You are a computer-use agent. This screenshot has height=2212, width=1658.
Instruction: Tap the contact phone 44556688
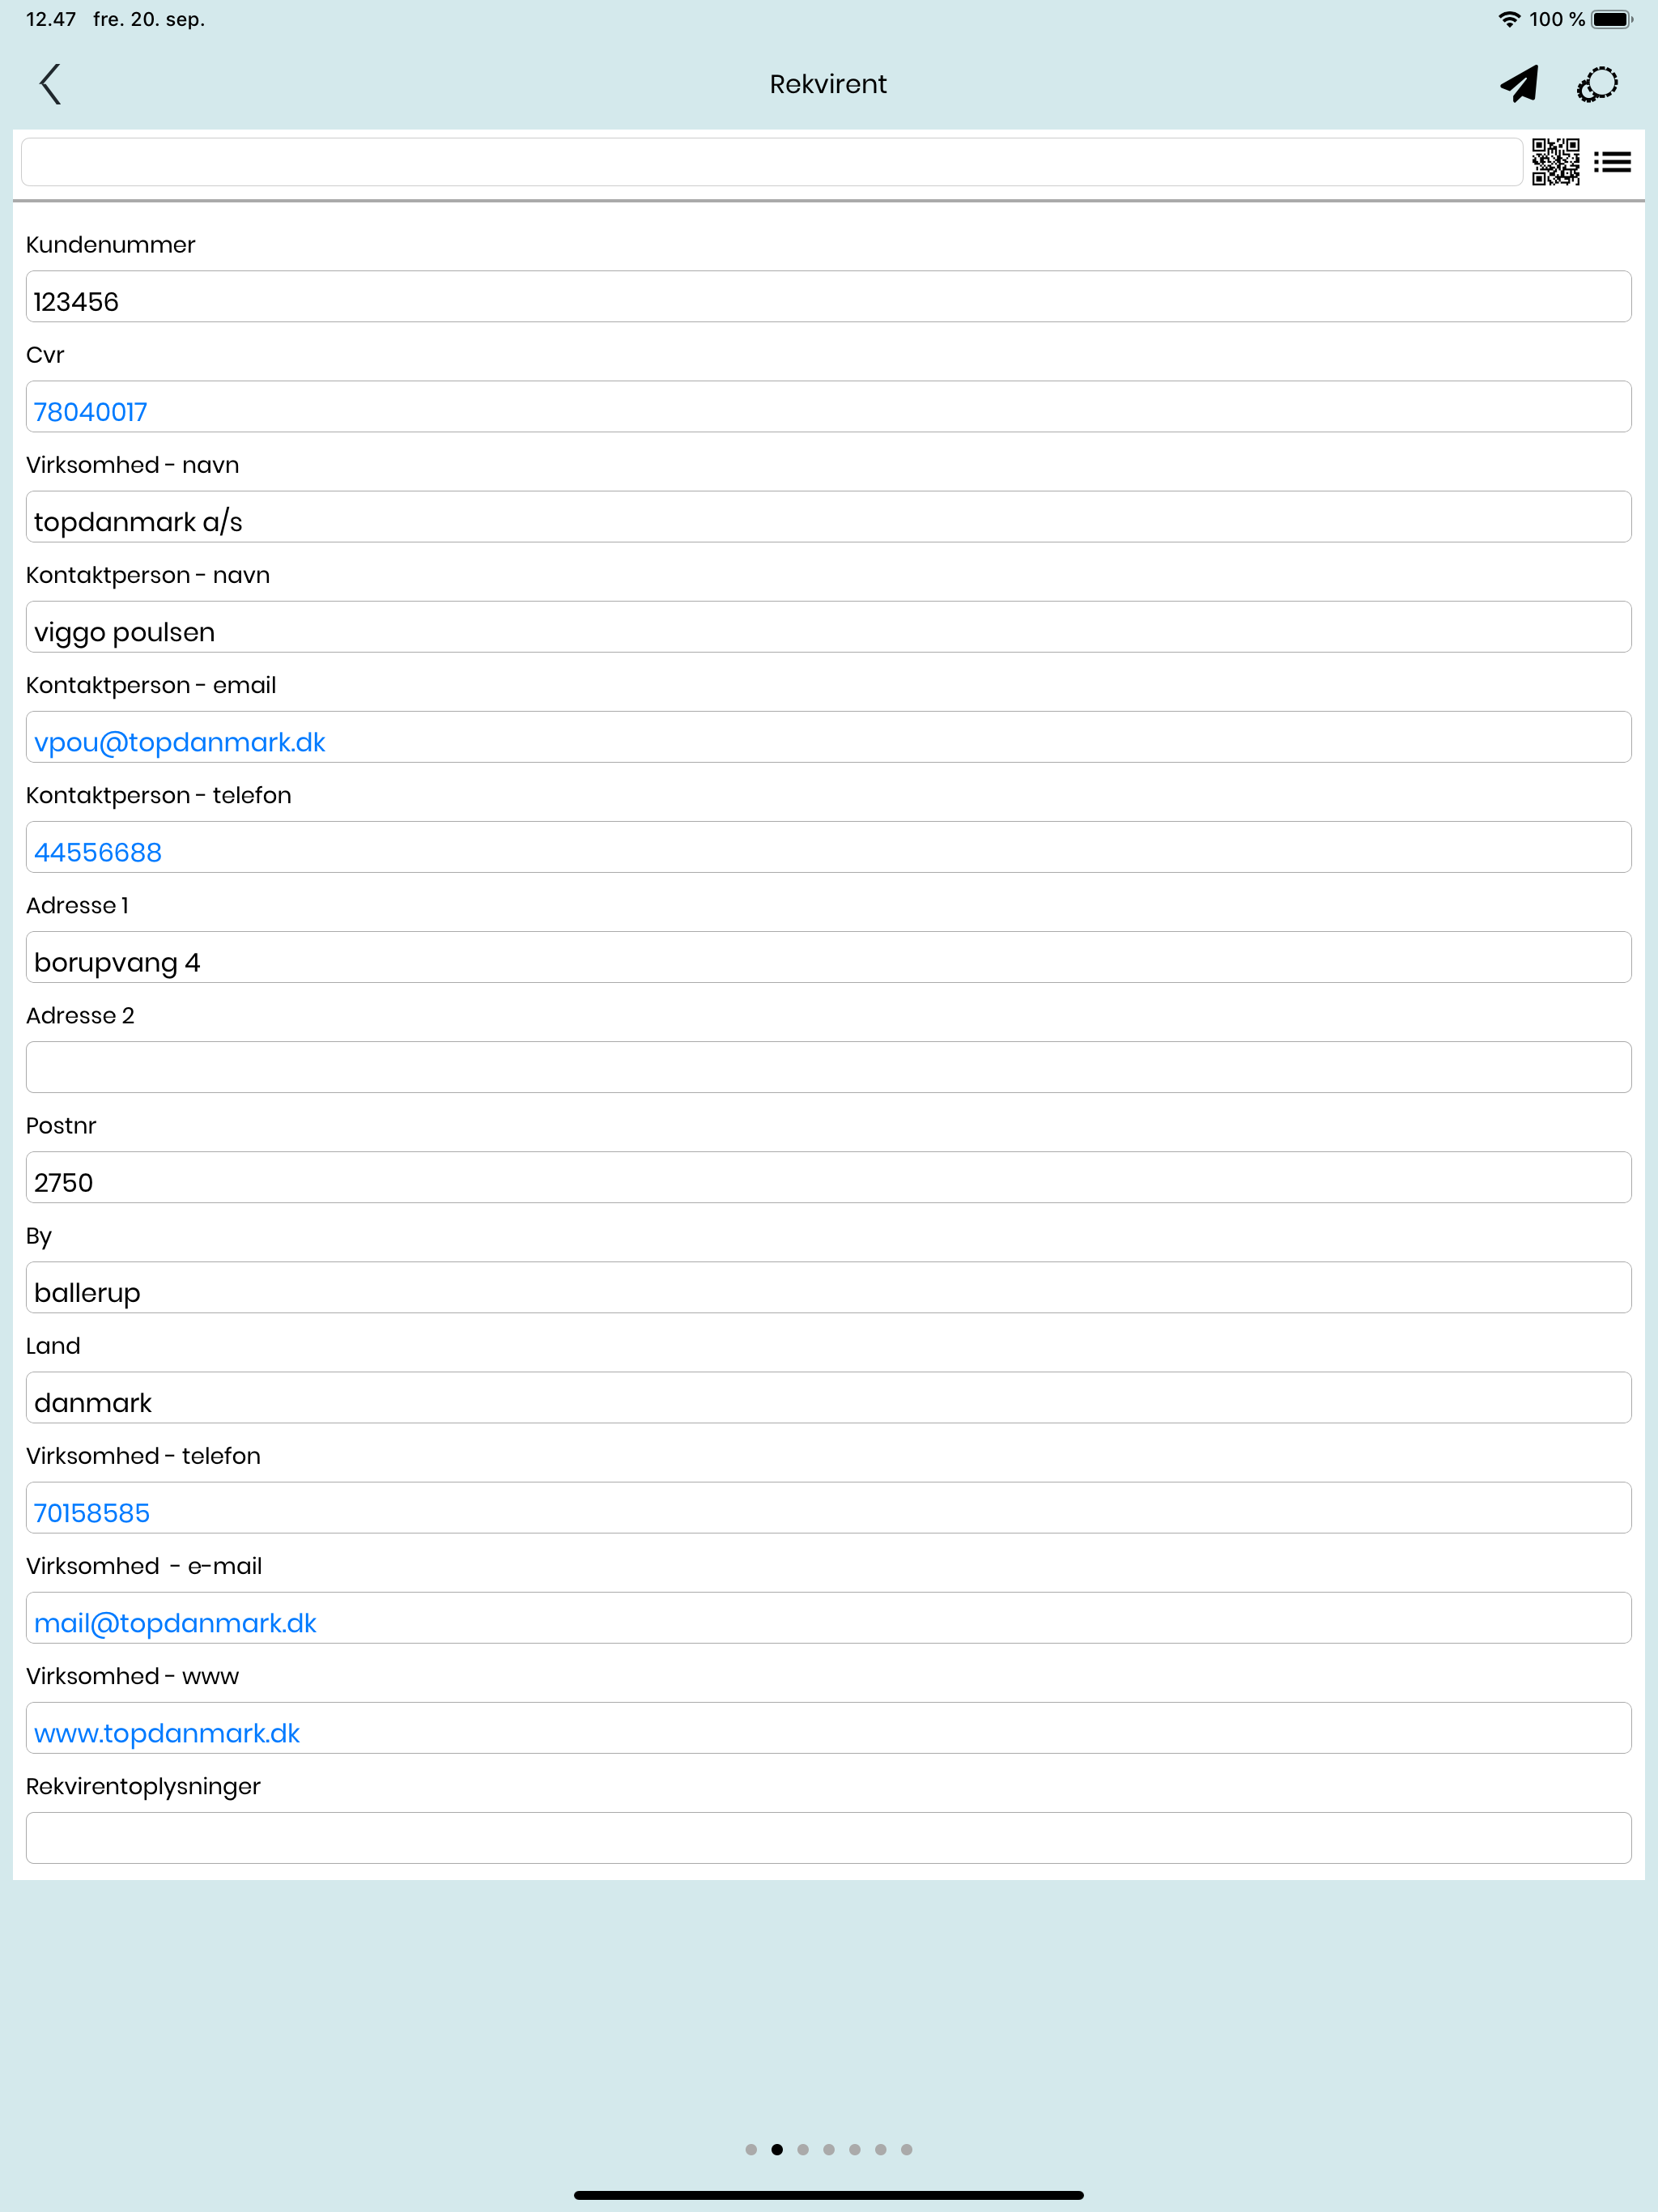[98, 852]
